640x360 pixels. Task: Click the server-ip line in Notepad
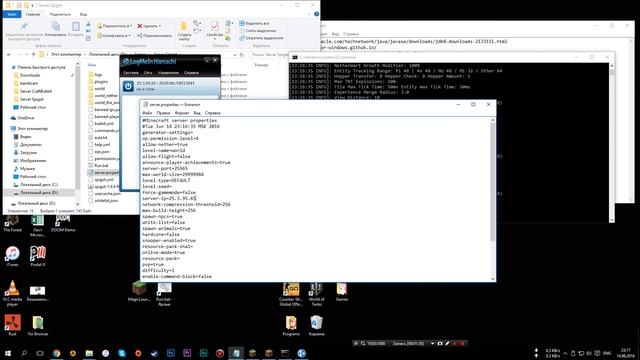click(169, 198)
